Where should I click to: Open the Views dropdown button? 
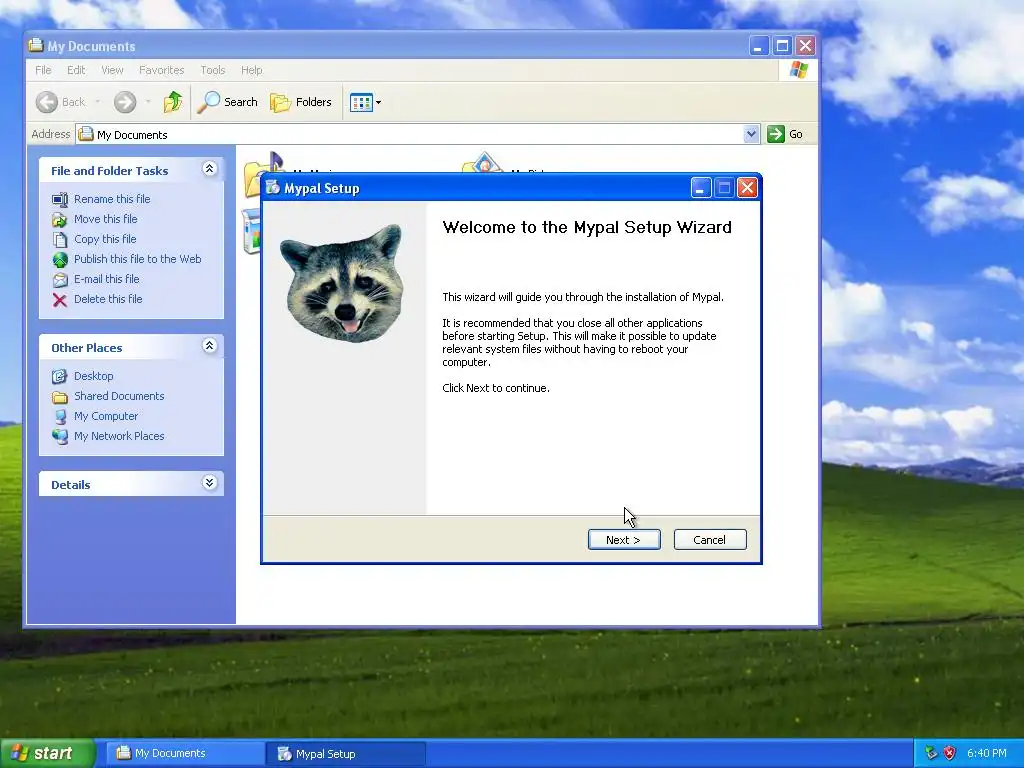coord(365,102)
